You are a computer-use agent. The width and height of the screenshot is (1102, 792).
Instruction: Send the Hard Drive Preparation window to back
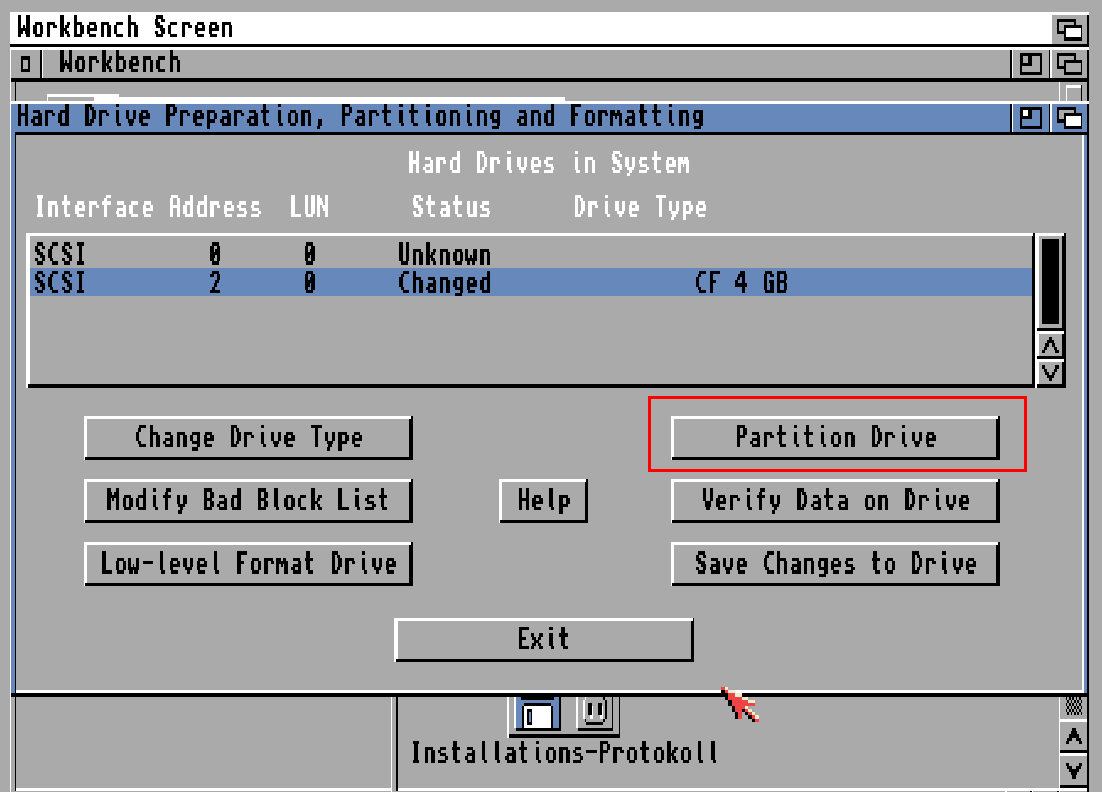point(1068,117)
